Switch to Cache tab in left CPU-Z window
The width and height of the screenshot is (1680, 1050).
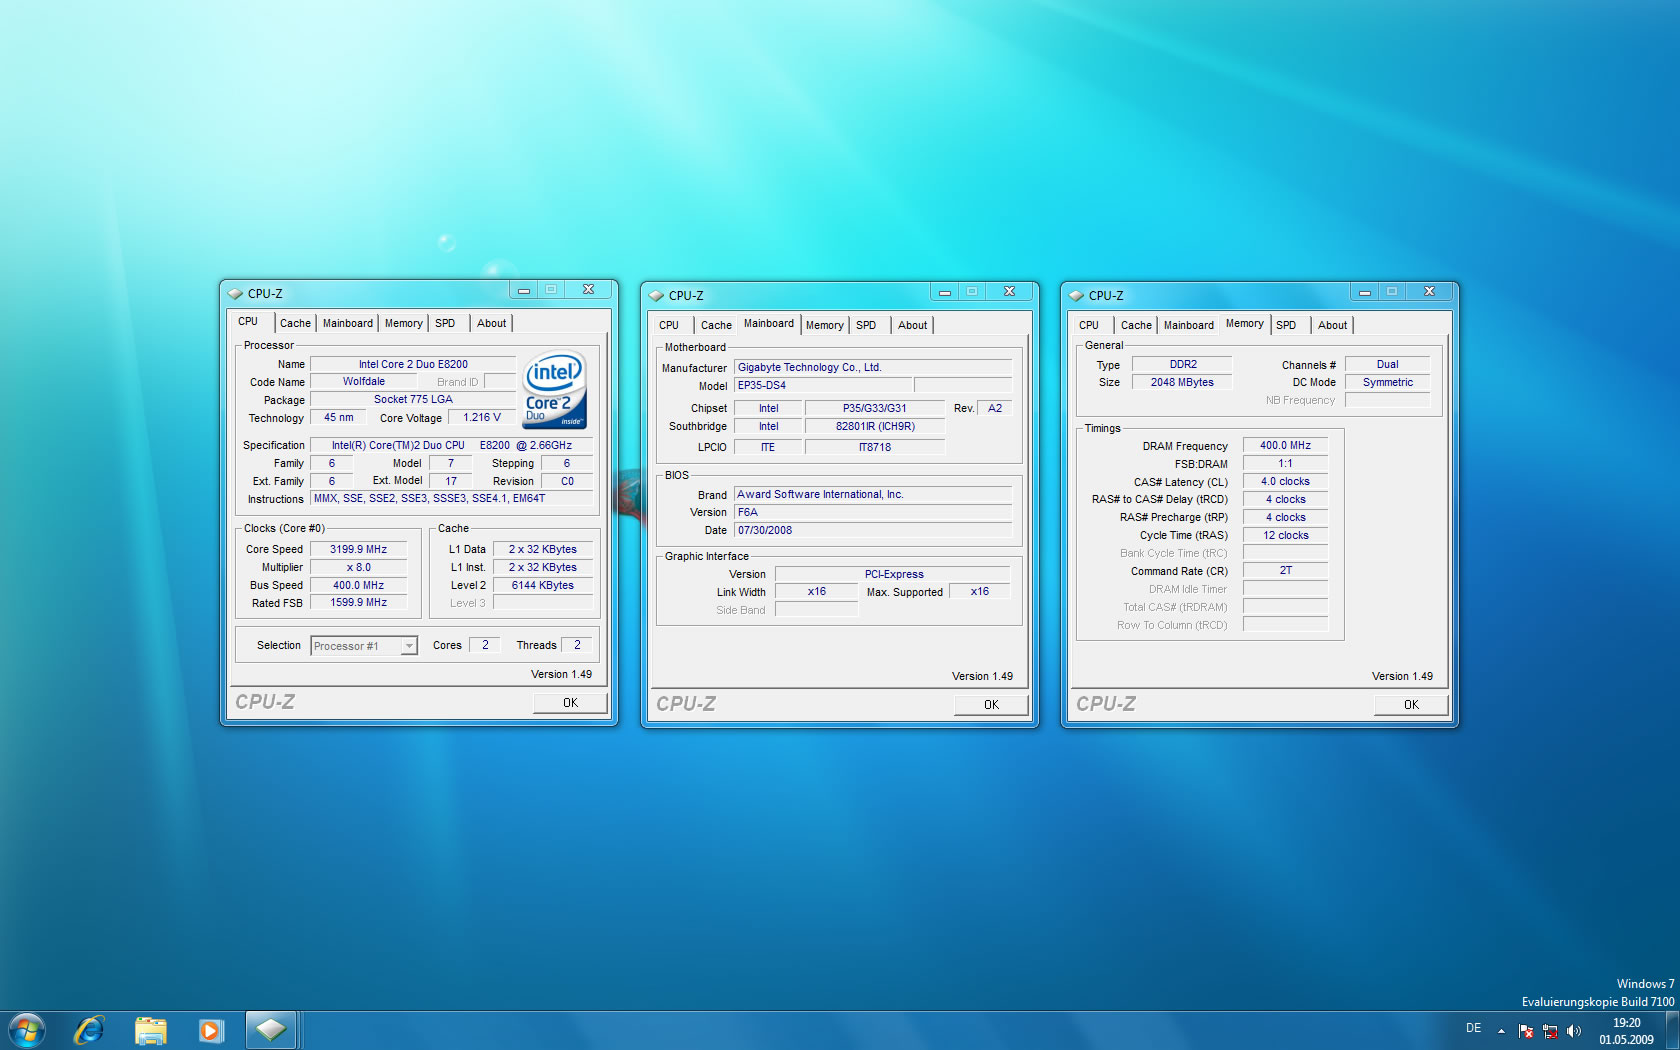(x=295, y=324)
